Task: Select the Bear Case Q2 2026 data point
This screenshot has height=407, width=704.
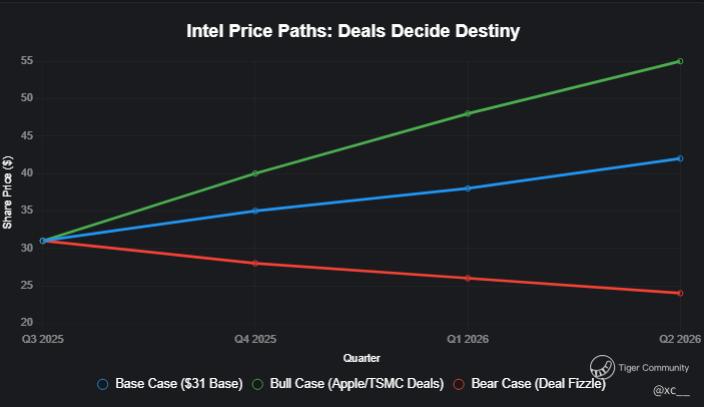Action: (x=680, y=293)
